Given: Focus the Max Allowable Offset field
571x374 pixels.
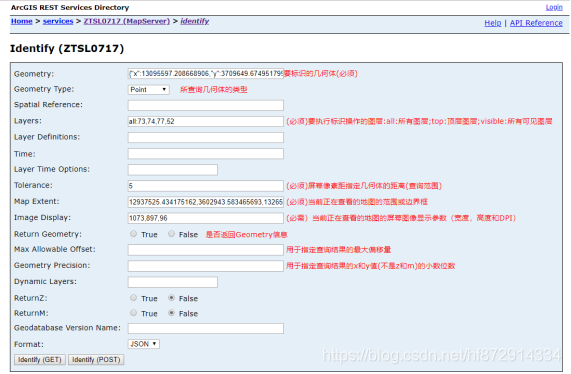Looking at the screenshot, I should pyautogui.click(x=206, y=250).
